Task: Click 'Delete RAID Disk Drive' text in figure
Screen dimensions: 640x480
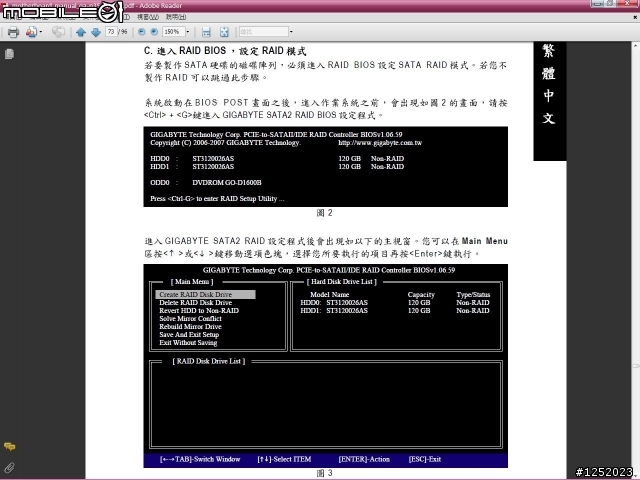Action: [x=196, y=302]
